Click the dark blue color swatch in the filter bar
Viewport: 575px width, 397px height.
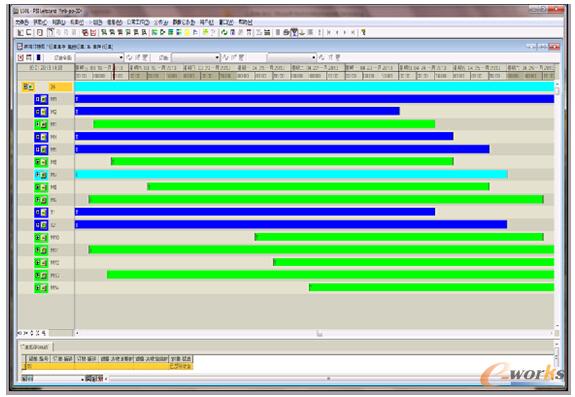39,58
